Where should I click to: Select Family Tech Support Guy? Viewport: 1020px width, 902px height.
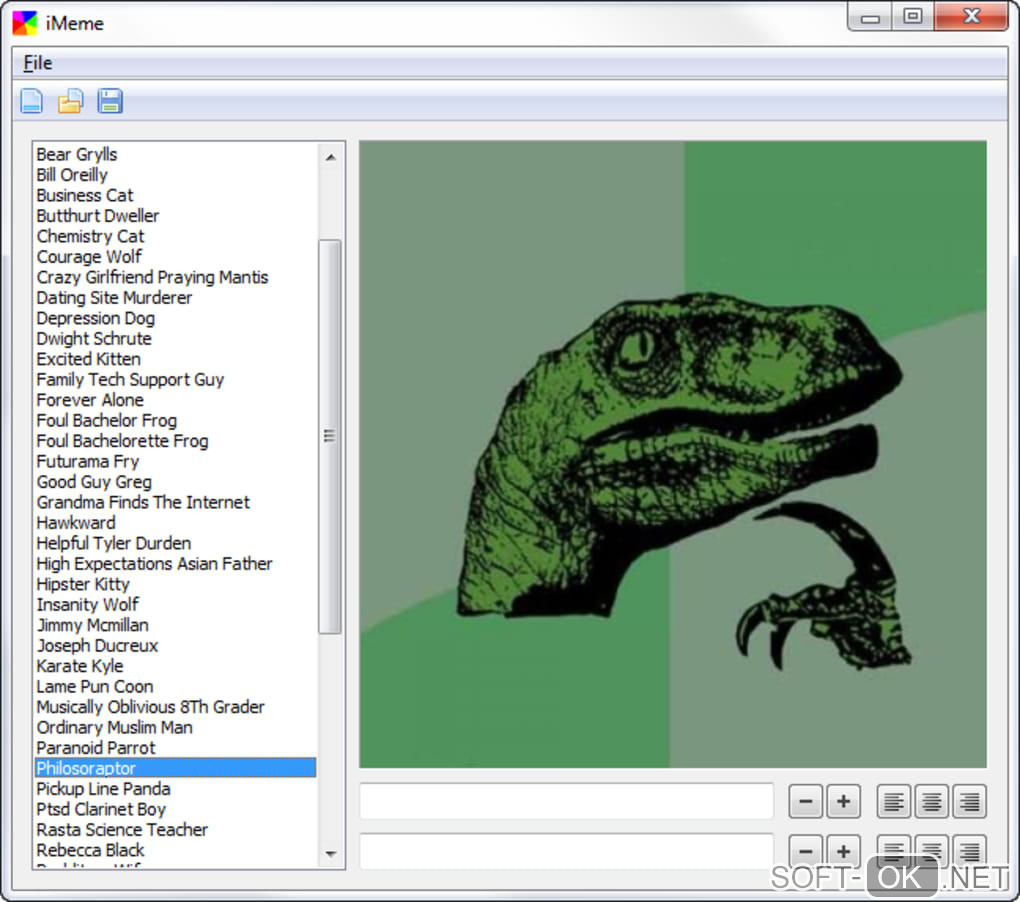pos(175,380)
